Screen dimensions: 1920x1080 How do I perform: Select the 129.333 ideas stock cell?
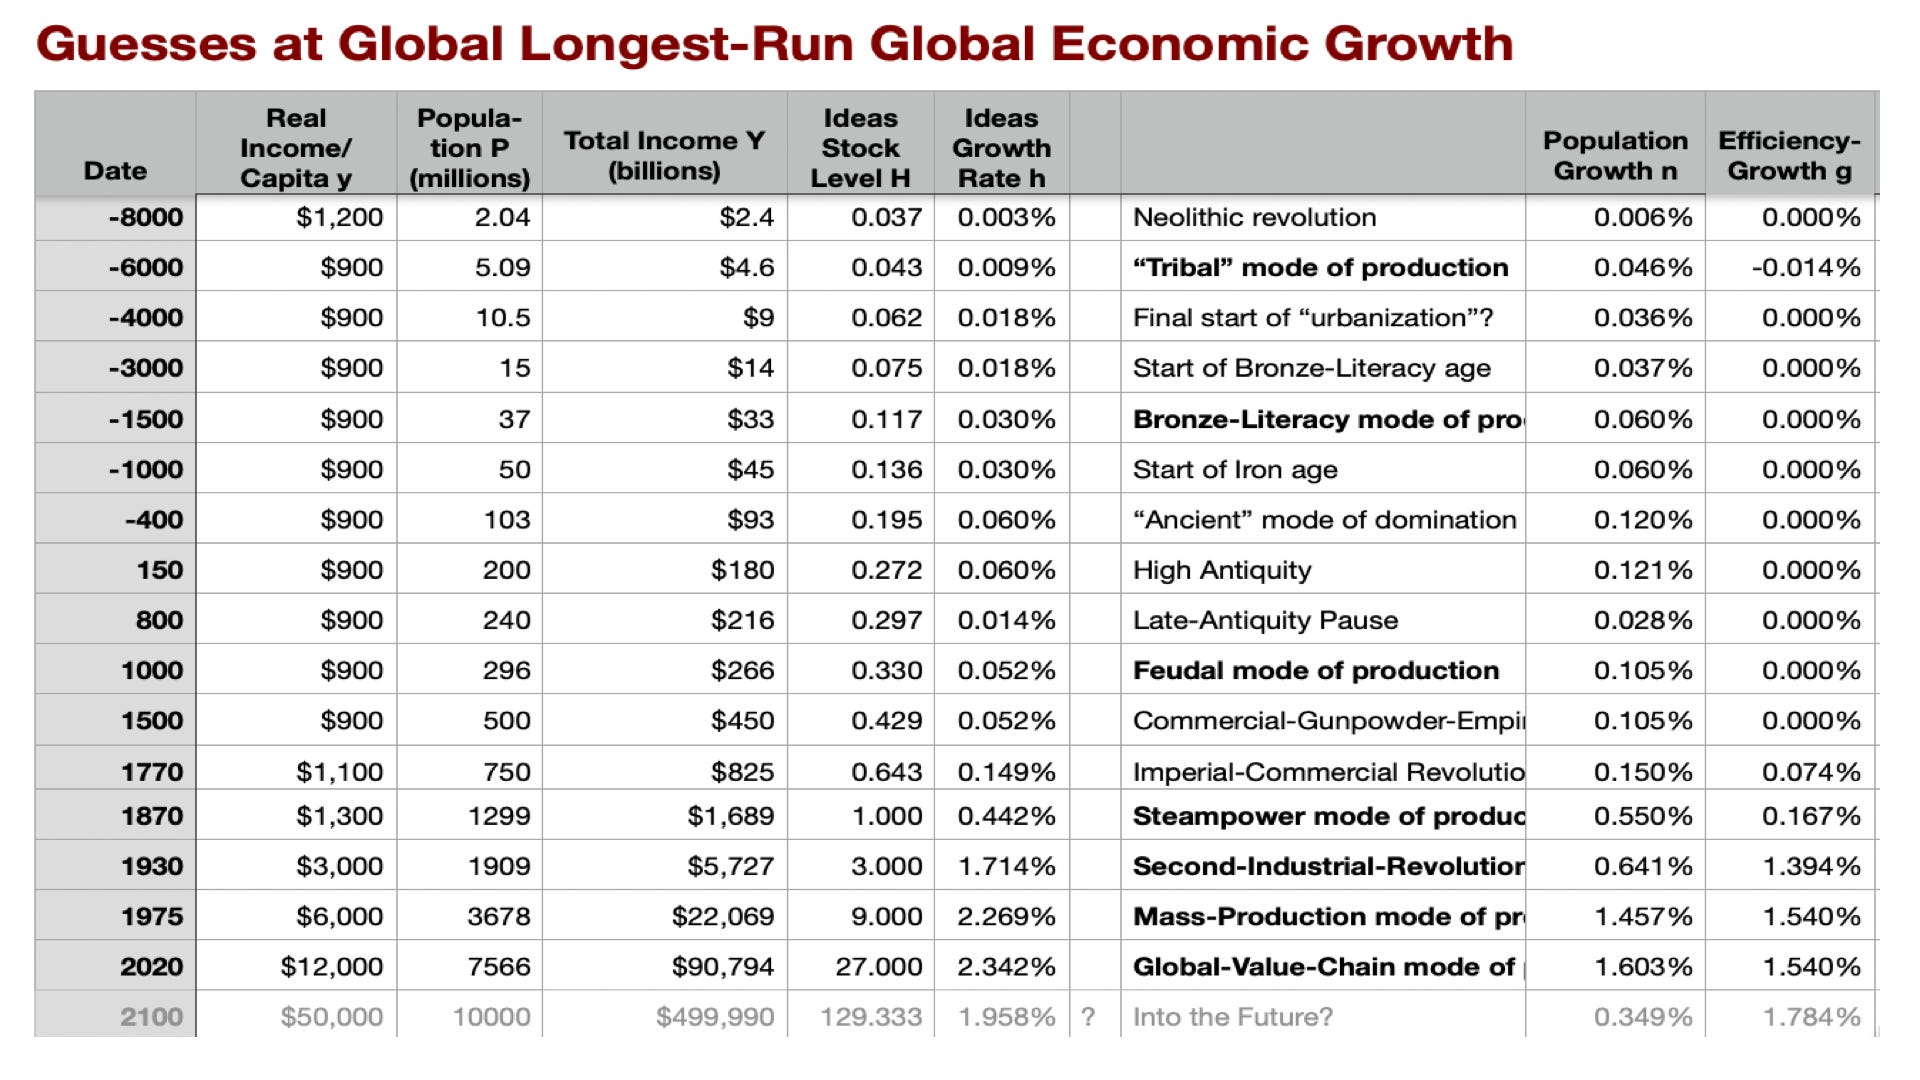[x=871, y=1016]
